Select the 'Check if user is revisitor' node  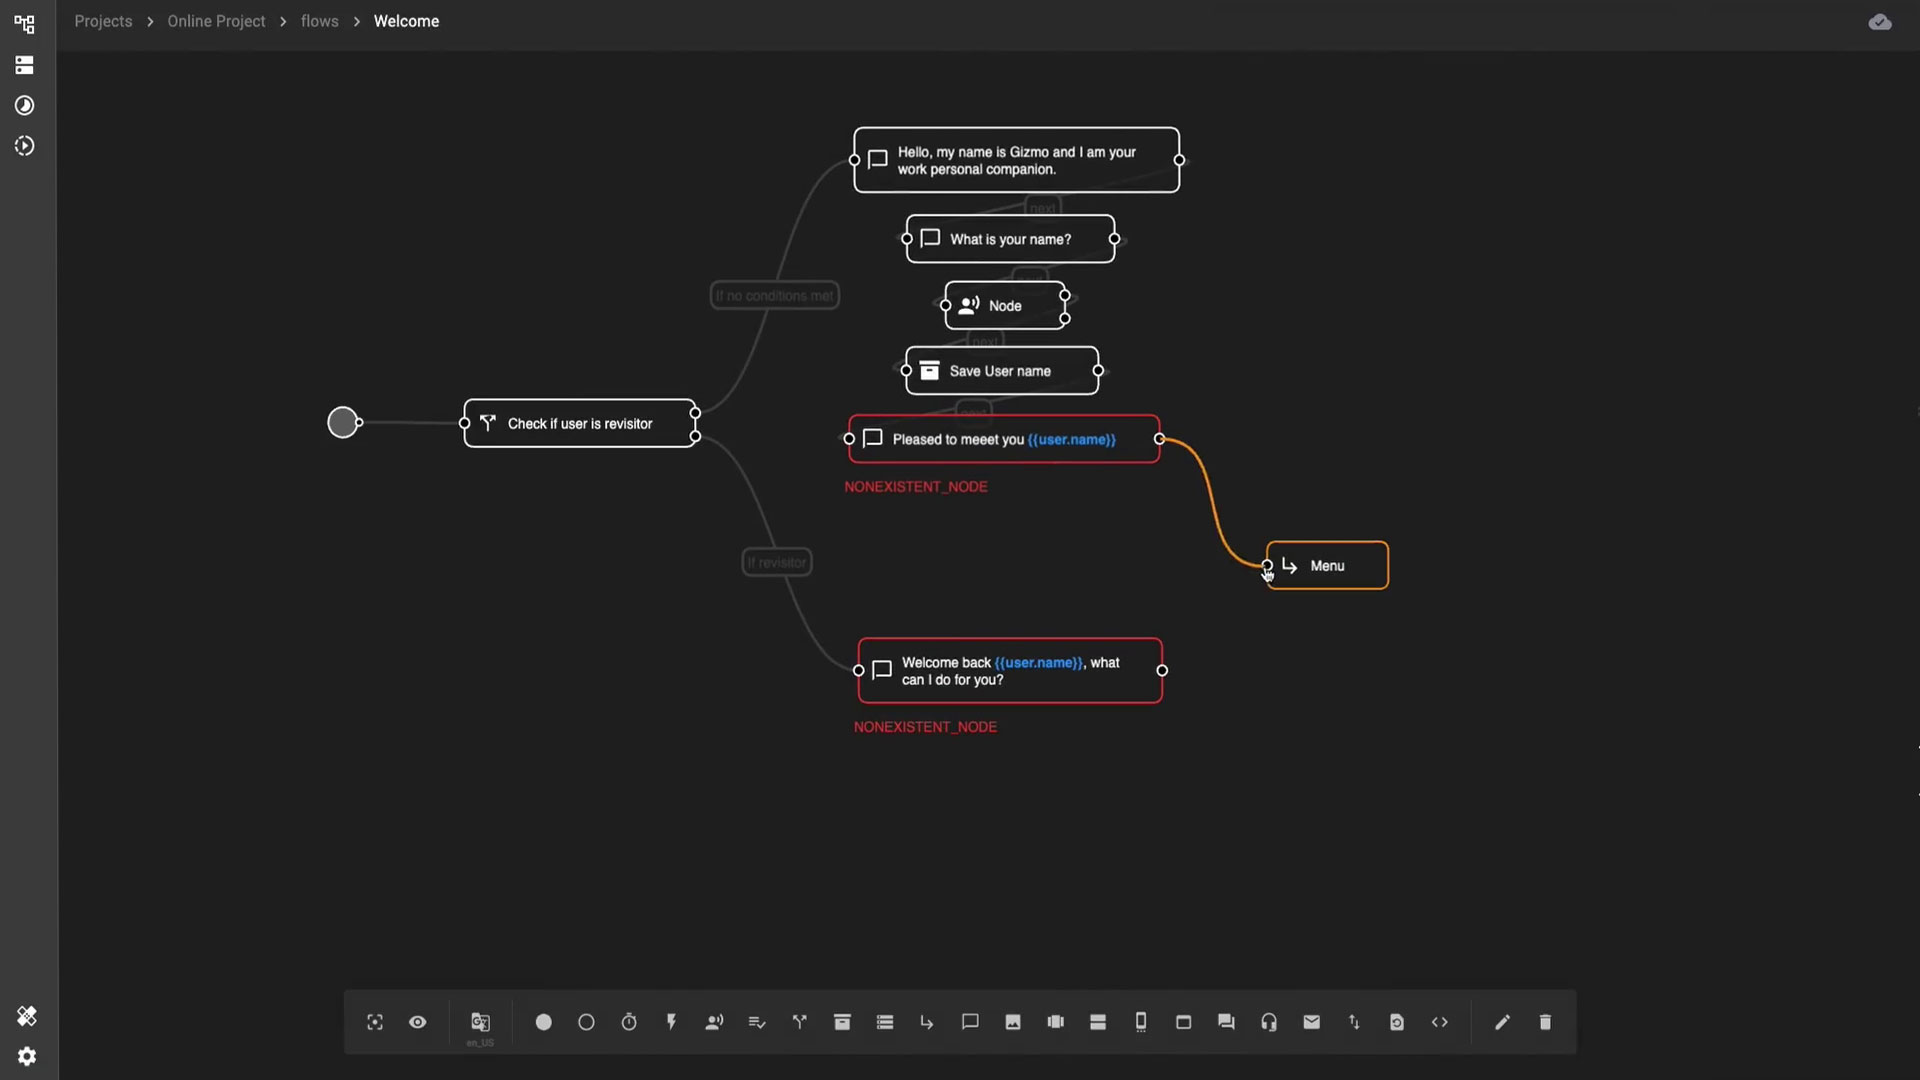click(580, 423)
